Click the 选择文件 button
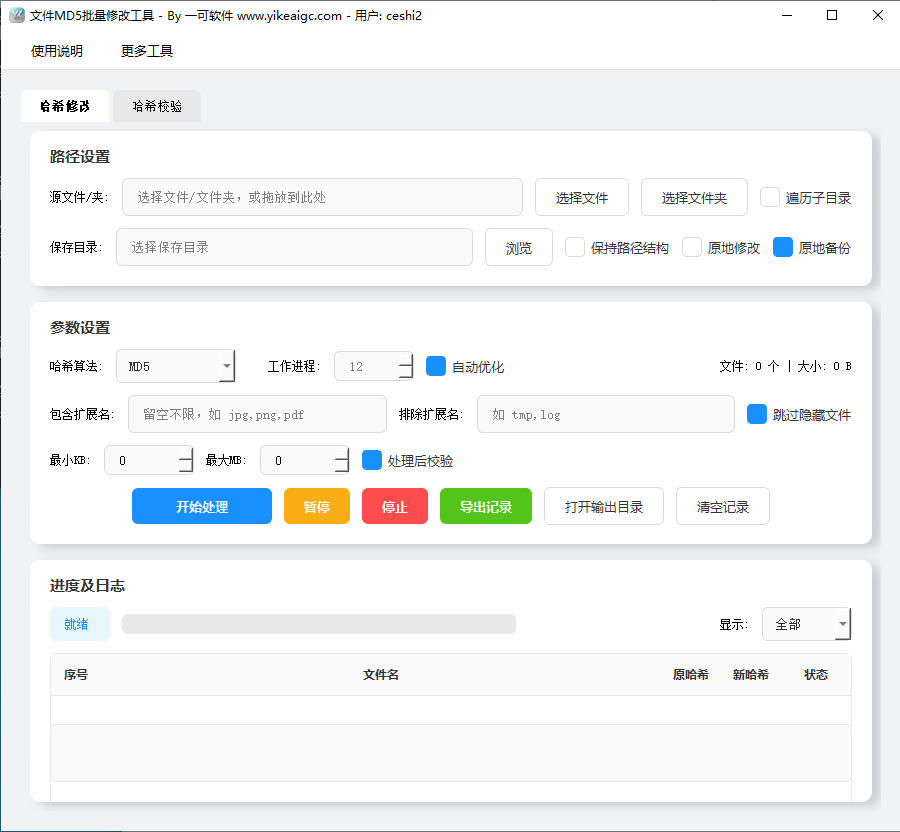The image size is (900, 832). click(x=581, y=197)
